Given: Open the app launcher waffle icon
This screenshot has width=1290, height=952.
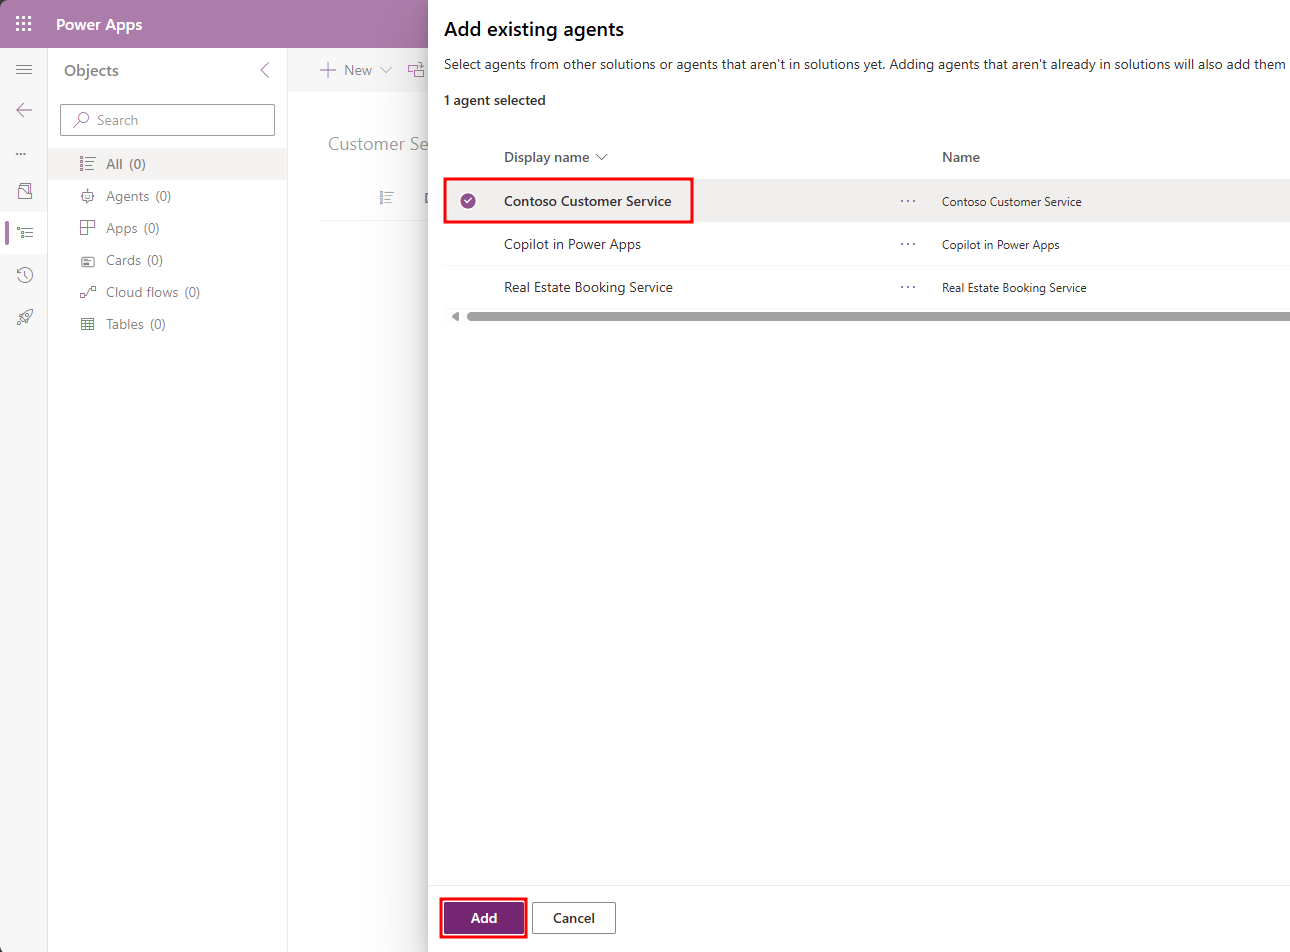Looking at the screenshot, I should pos(24,24).
